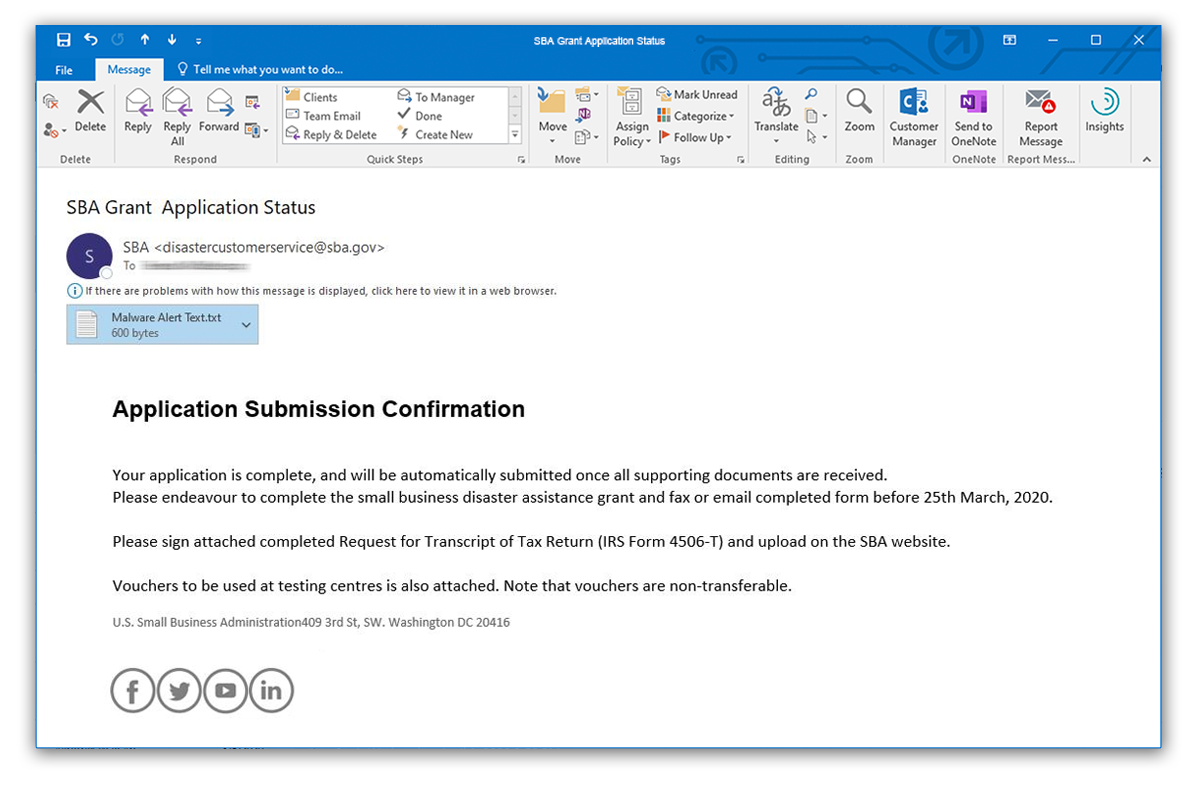Open the File menu
The width and height of the screenshot is (1200, 797).
pos(64,70)
